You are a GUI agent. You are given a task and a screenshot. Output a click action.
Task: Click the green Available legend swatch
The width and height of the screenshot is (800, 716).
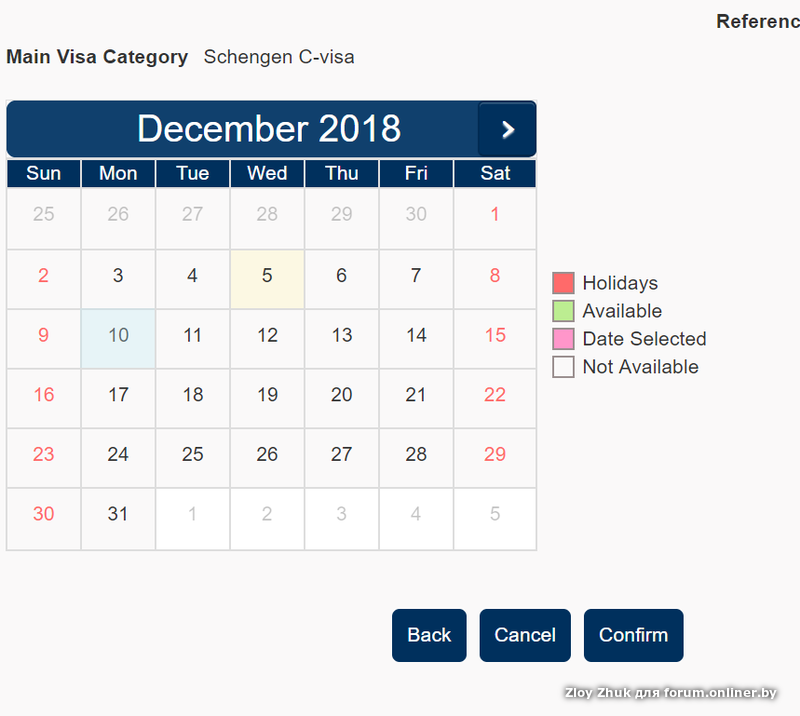[564, 311]
